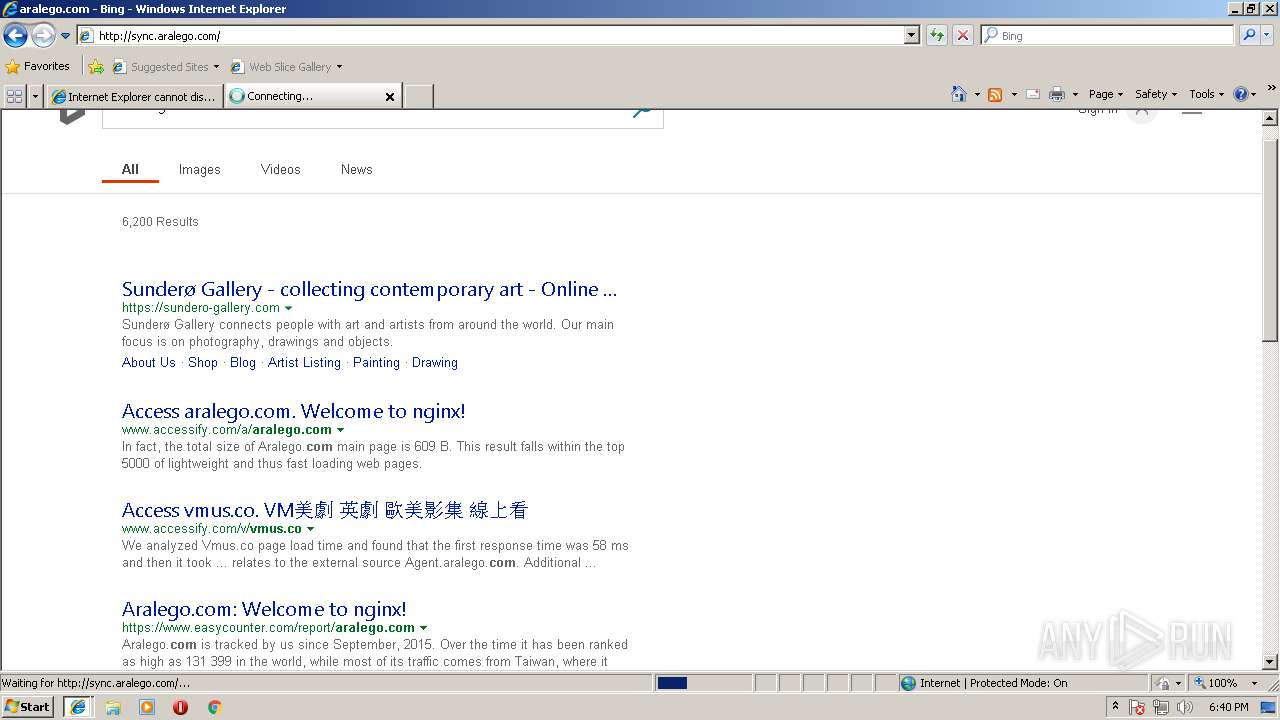Open the Favorites star button

point(37,67)
